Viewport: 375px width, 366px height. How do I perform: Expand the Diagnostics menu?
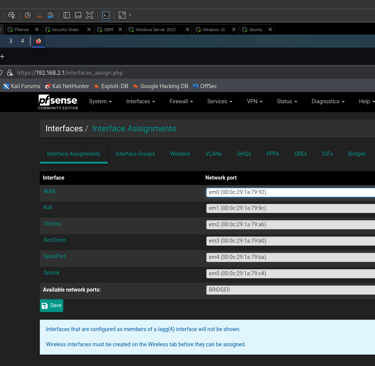point(328,102)
